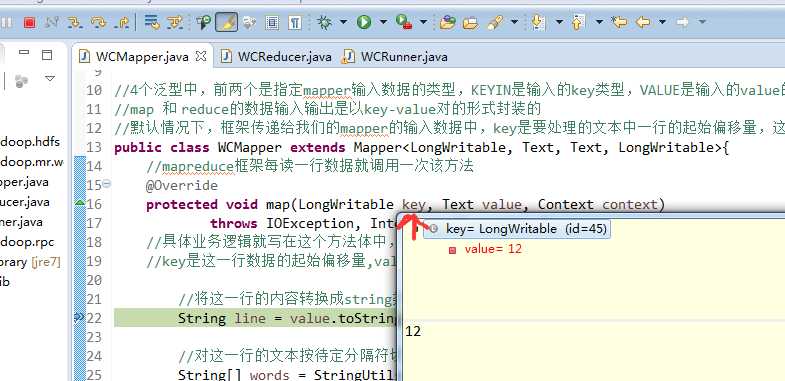Click the Disconnect debug icon

[52, 22]
